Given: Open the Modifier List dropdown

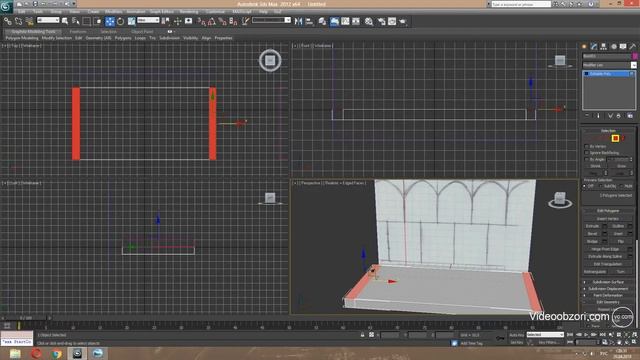Looking at the screenshot, I should [x=609, y=65].
